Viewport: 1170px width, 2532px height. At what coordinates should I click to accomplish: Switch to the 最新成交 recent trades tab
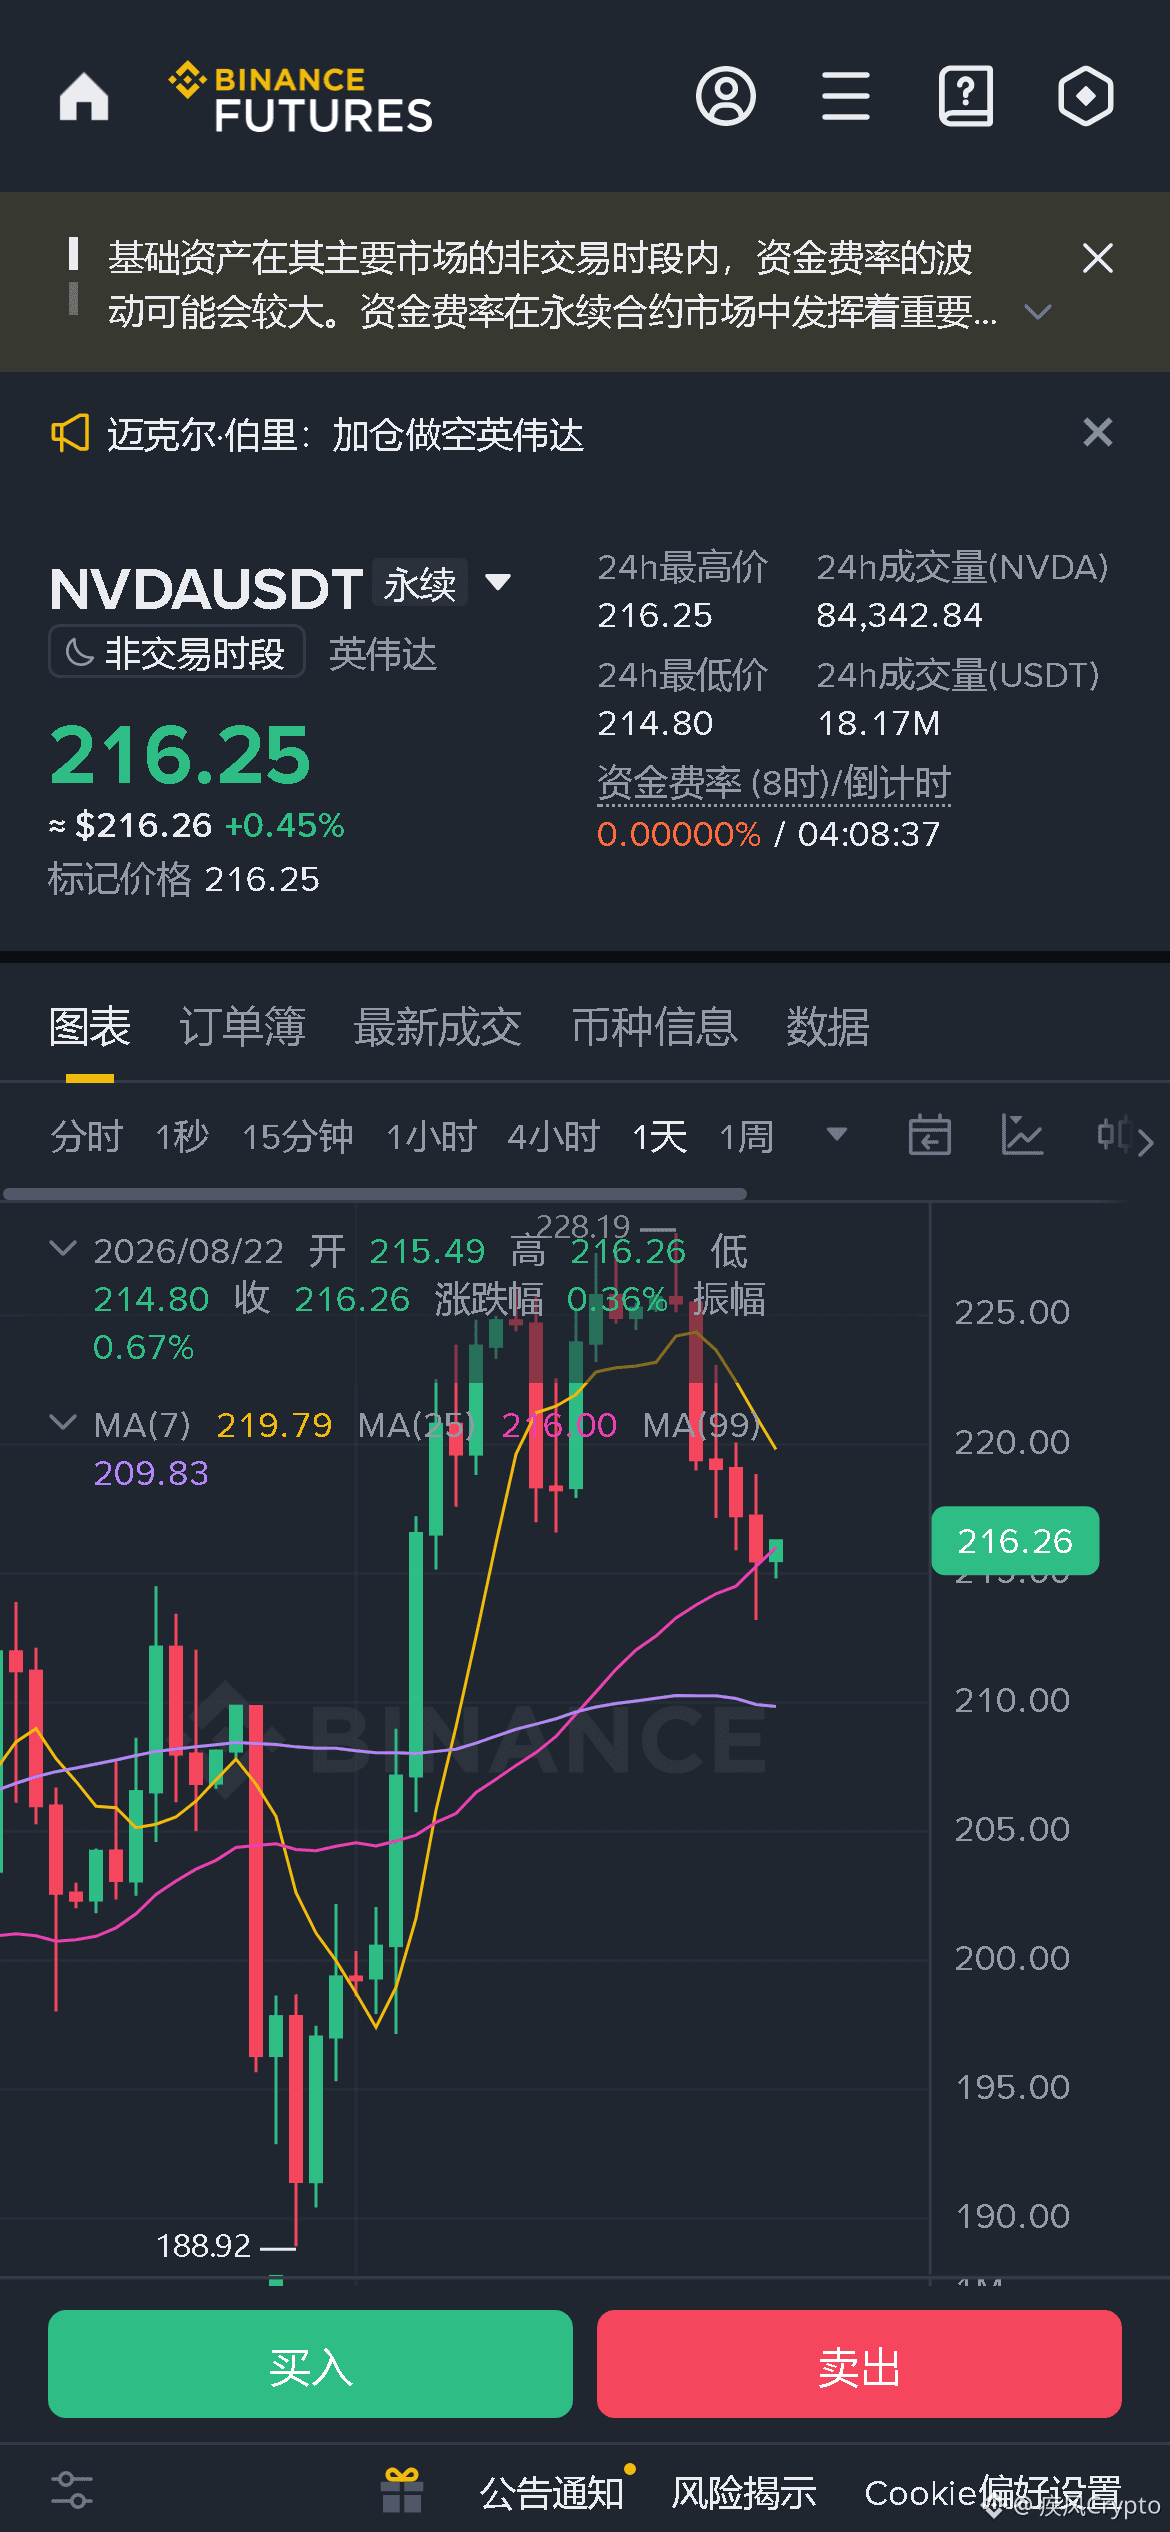[x=437, y=1027]
